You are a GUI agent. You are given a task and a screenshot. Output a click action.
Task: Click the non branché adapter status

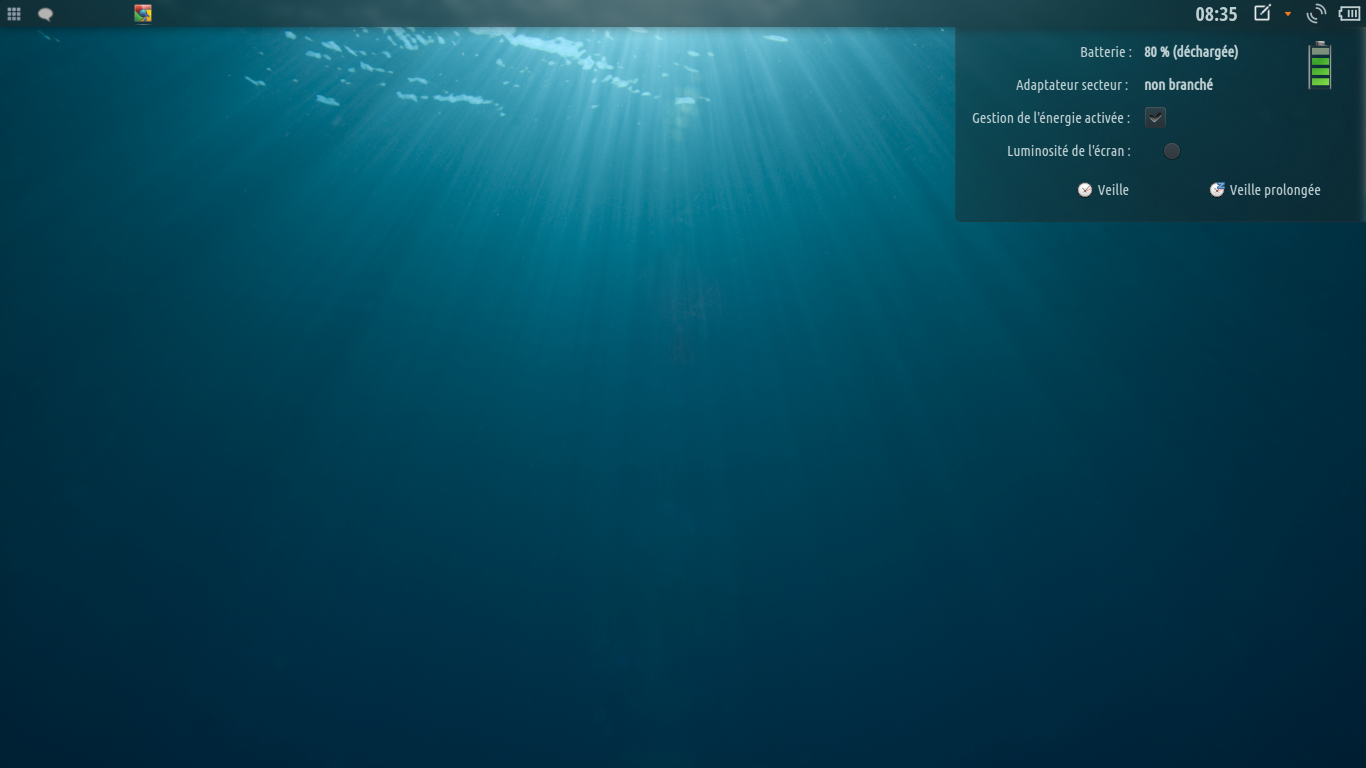pyautogui.click(x=1179, y=85)
